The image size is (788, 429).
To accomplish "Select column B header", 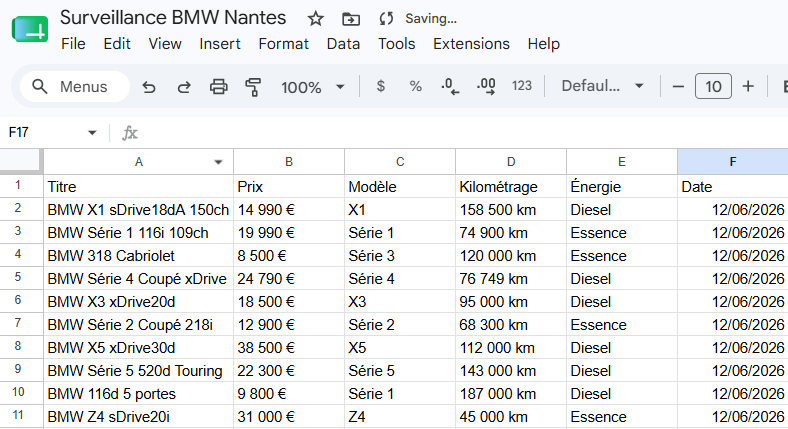I will [289, 162].
